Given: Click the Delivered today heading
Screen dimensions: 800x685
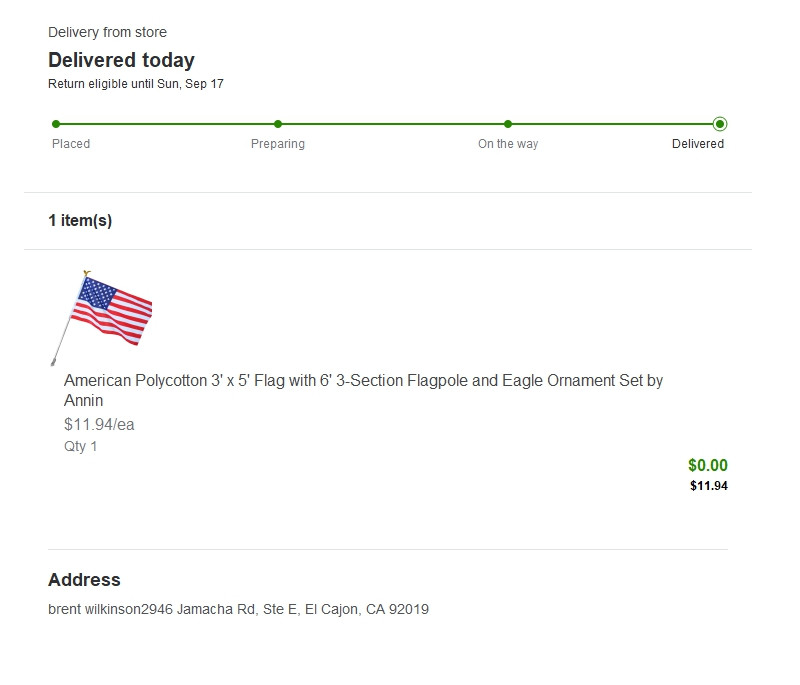Looking at the screenshot, I should pyautogui.click(x=121, y=60).
